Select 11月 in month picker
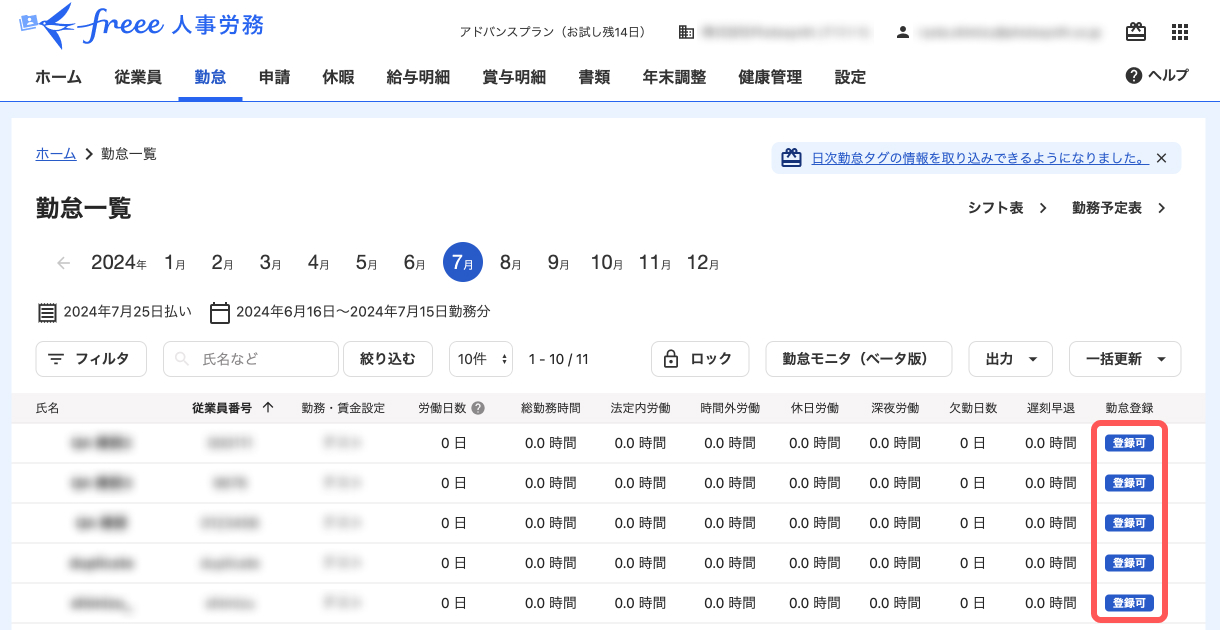The width and height of the screenshot is (1220, 630). [x=655, y=263]
